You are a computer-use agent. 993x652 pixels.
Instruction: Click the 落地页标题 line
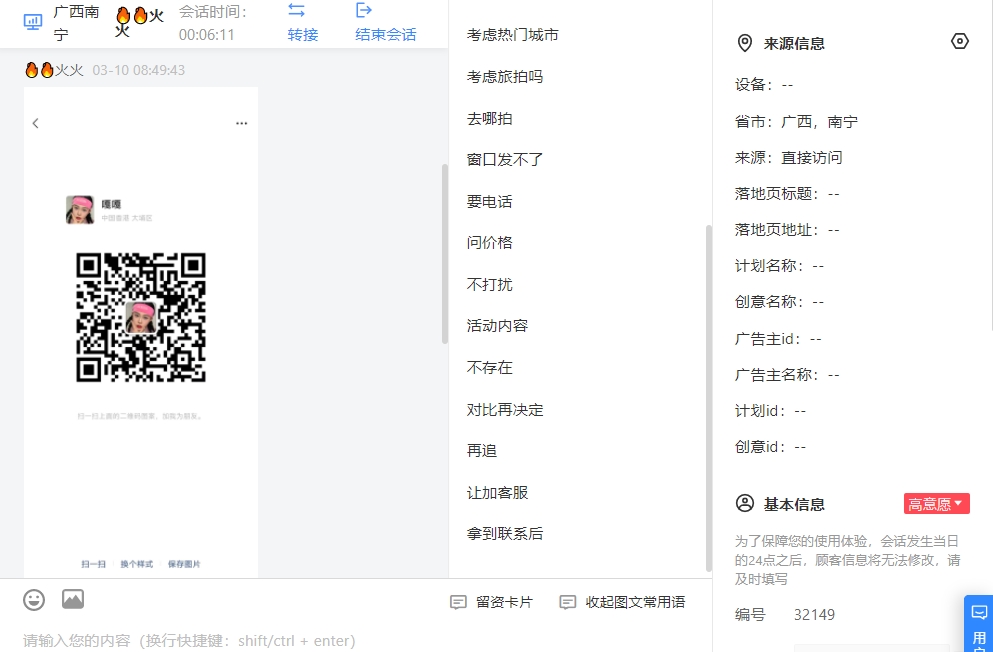point(787,194)
